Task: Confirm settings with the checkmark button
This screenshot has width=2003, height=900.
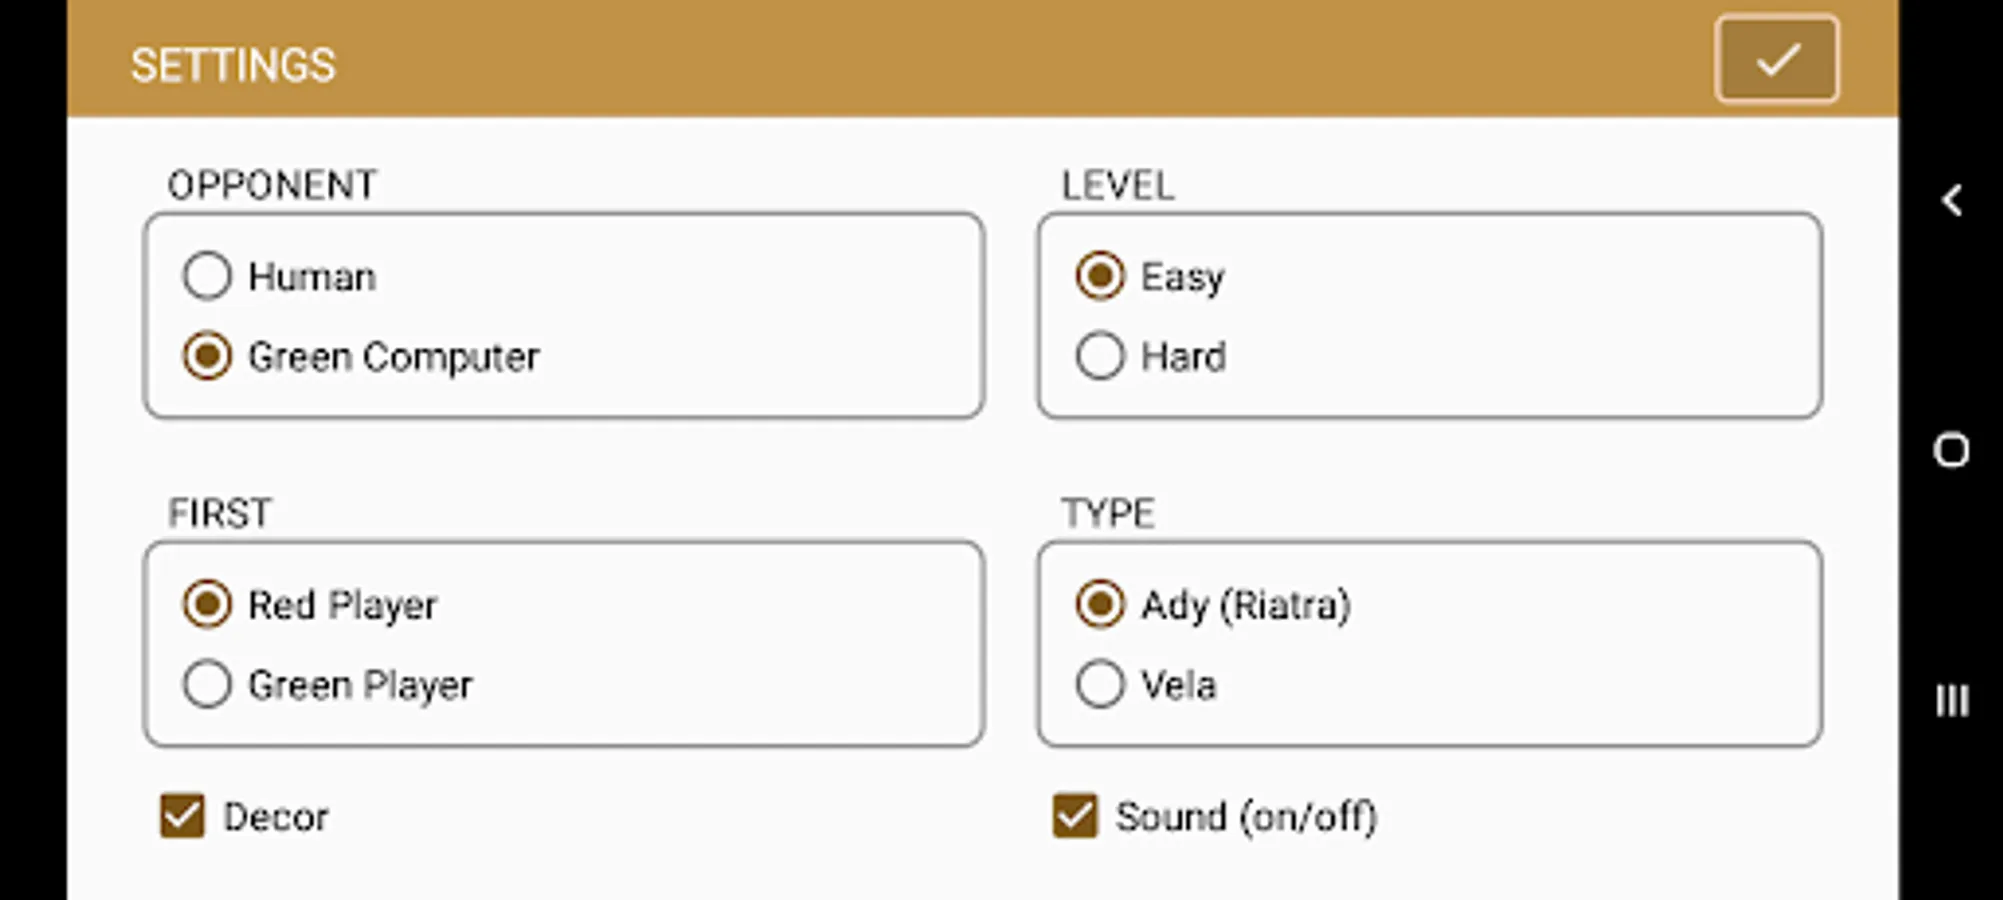Action: pos(1776,60)
